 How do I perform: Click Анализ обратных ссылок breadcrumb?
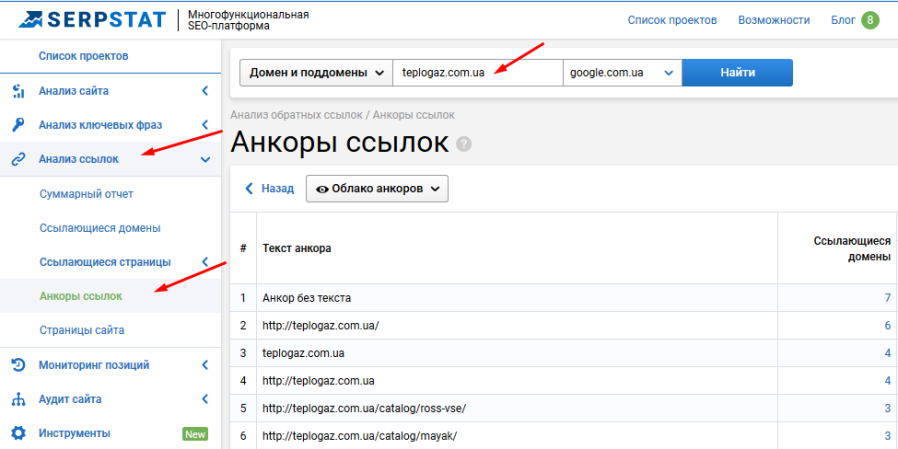pos(297,115)
